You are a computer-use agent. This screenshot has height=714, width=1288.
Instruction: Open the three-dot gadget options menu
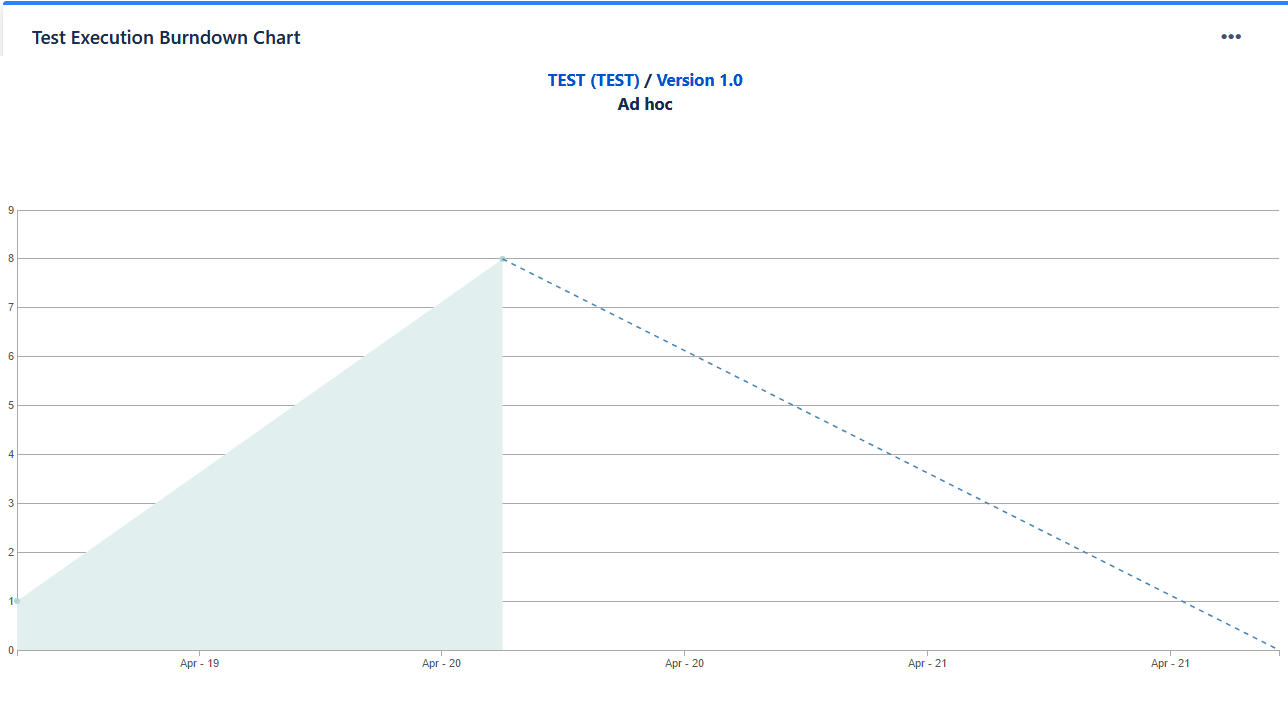point(1230,37)
